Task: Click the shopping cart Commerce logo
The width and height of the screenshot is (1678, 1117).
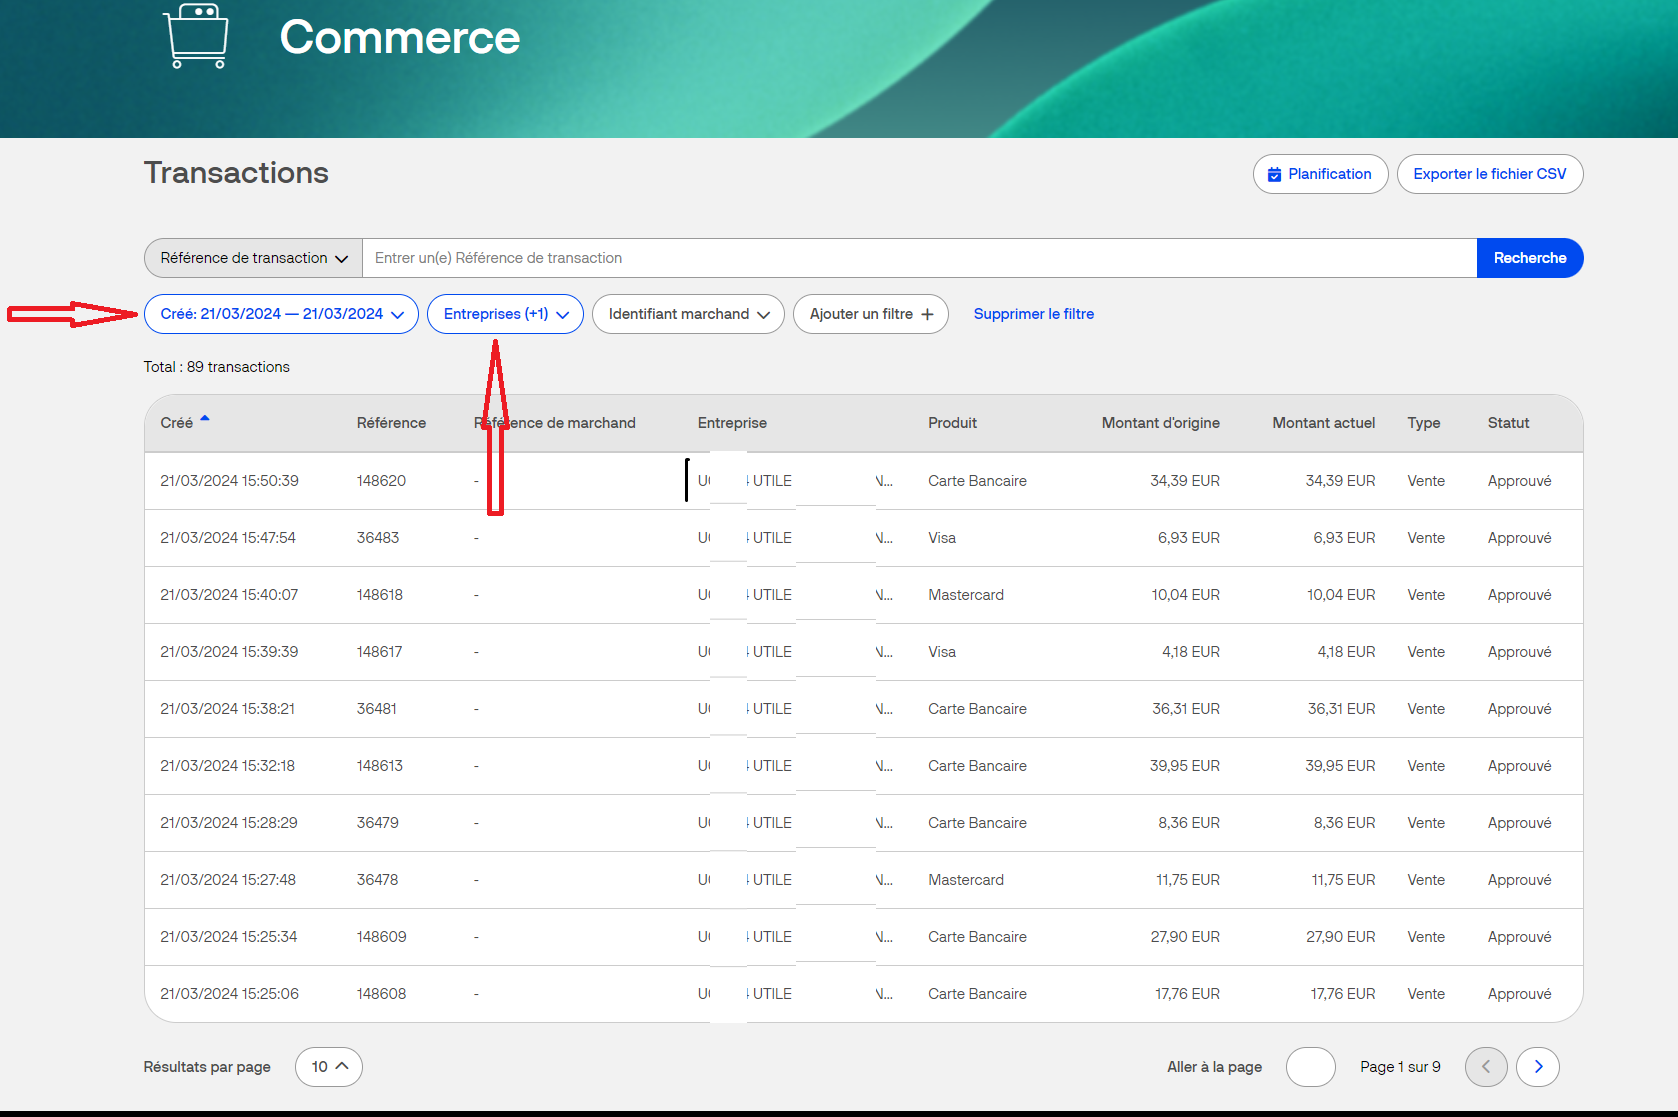Action: pos(197,36)
